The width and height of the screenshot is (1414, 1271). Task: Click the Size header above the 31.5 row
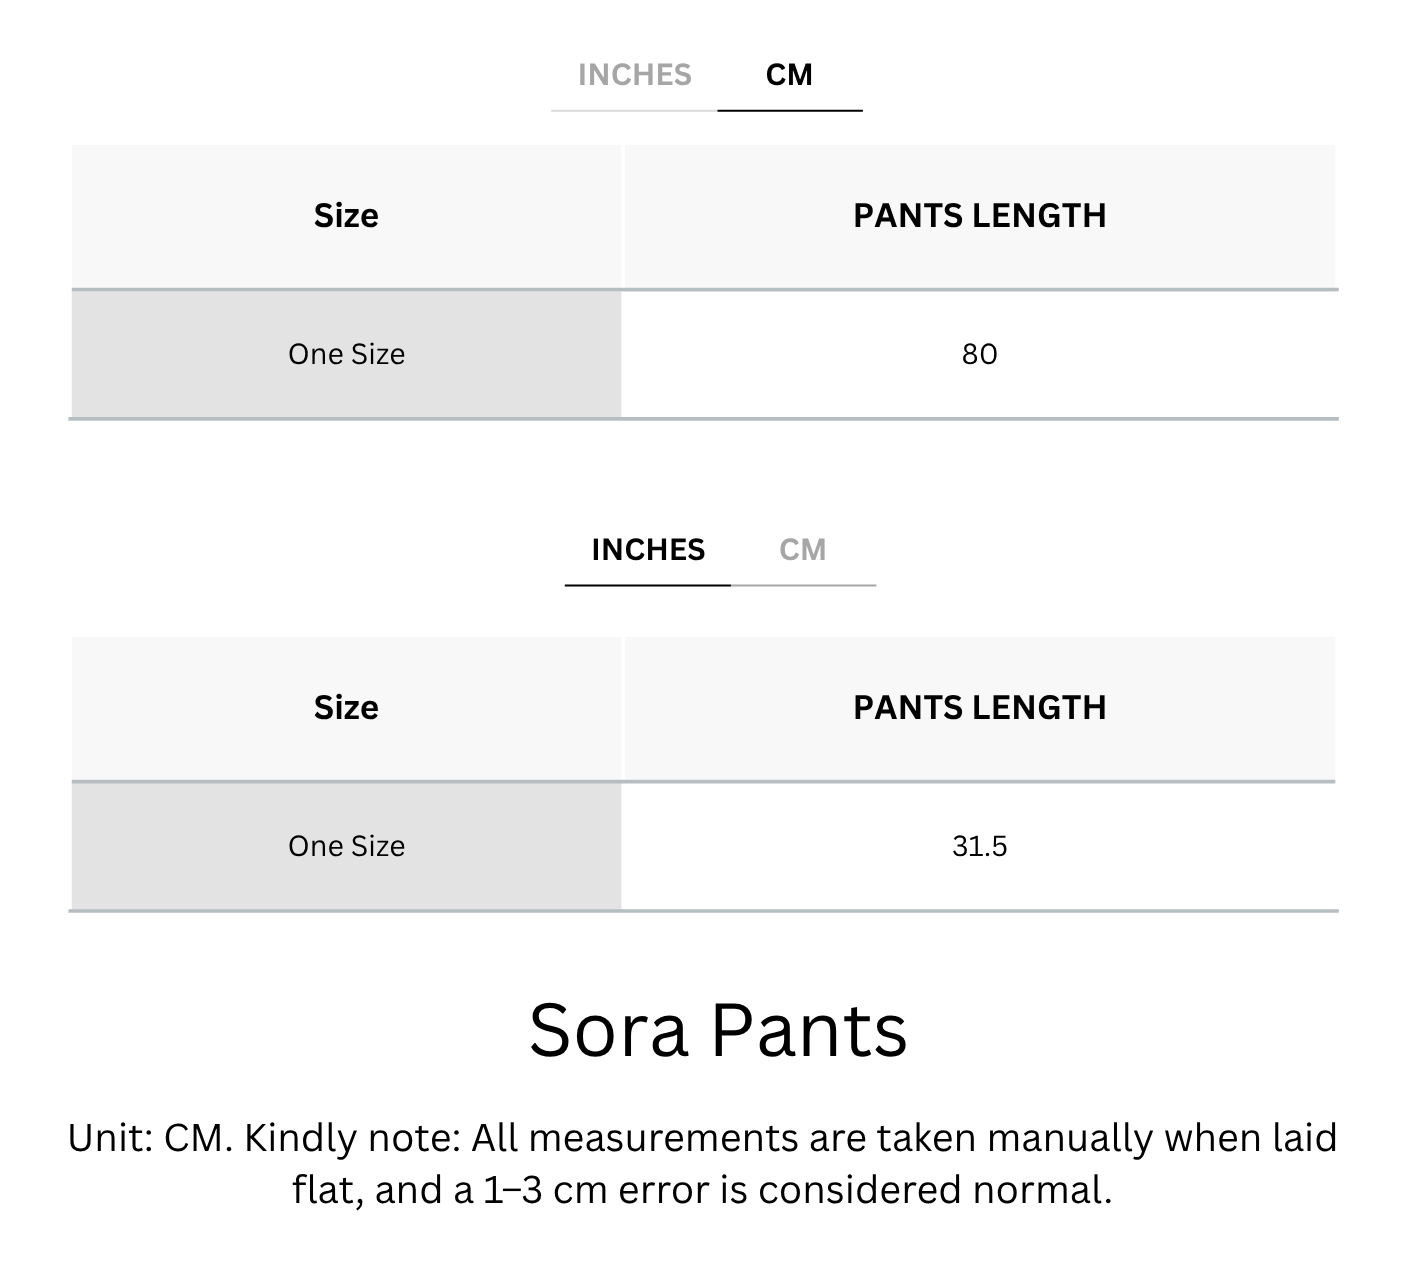pos(346,708)
